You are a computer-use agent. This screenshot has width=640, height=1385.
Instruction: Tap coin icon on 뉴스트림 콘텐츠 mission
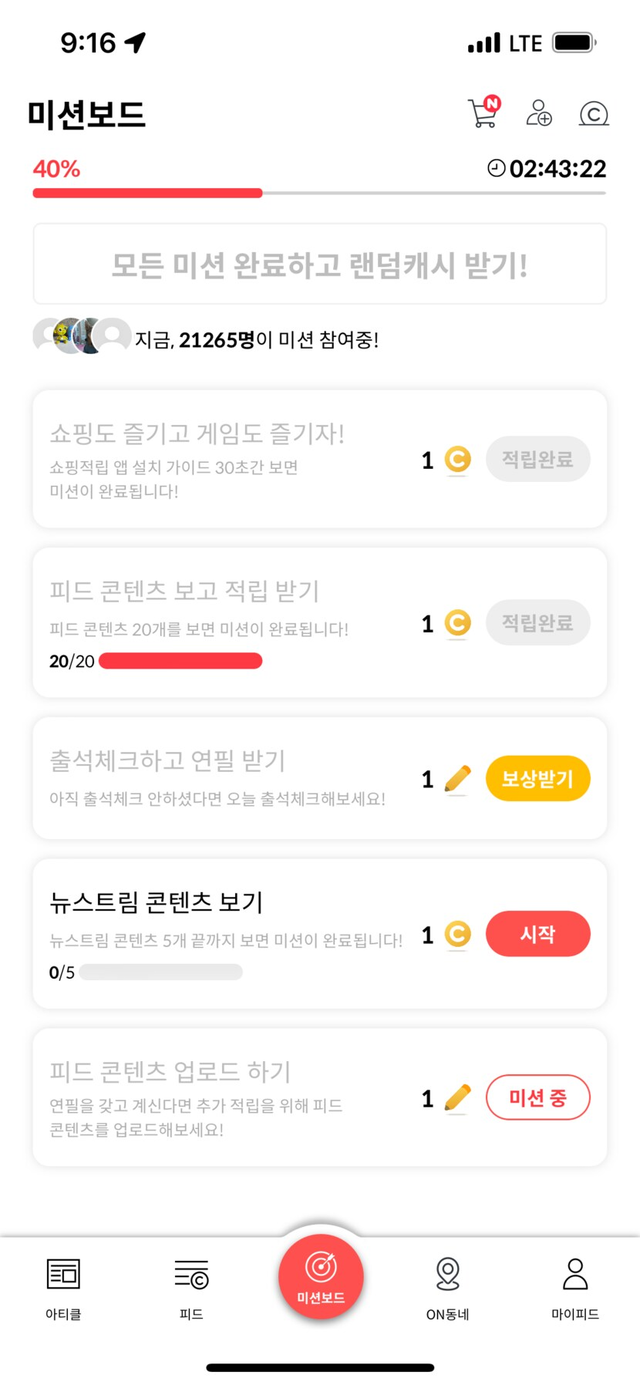point(457,935)
